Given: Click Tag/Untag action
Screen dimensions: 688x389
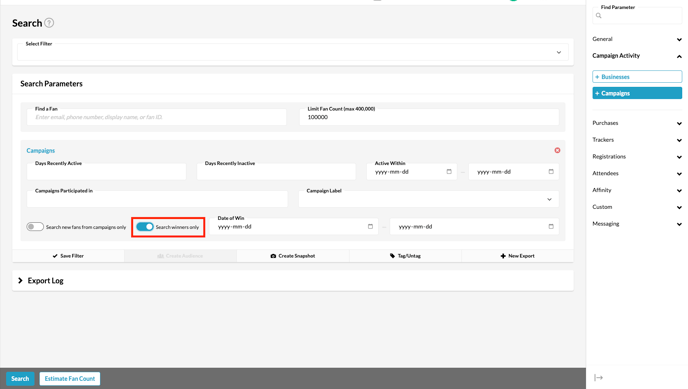Looking at the screenshot, I should point(405,256).
